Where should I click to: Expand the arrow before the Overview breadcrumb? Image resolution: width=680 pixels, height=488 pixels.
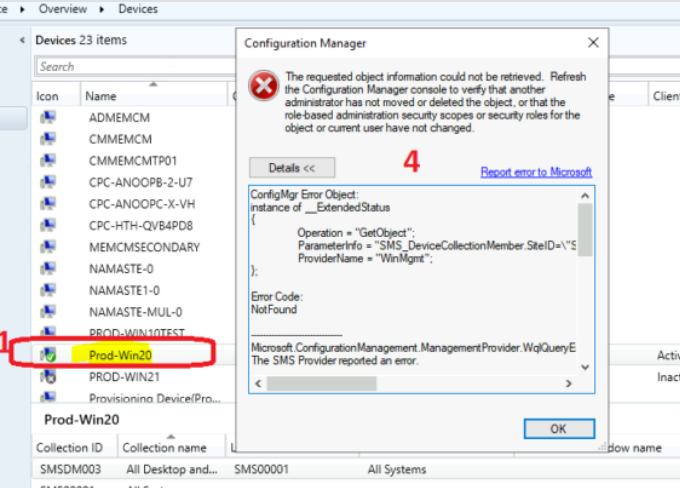(22, 9)
